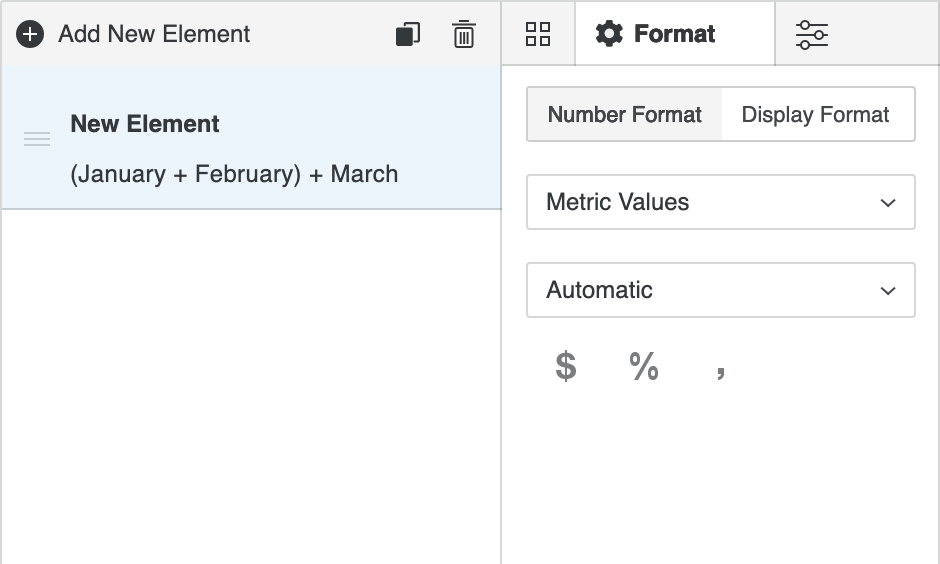Open the grid layout tab

pos(538,34)
